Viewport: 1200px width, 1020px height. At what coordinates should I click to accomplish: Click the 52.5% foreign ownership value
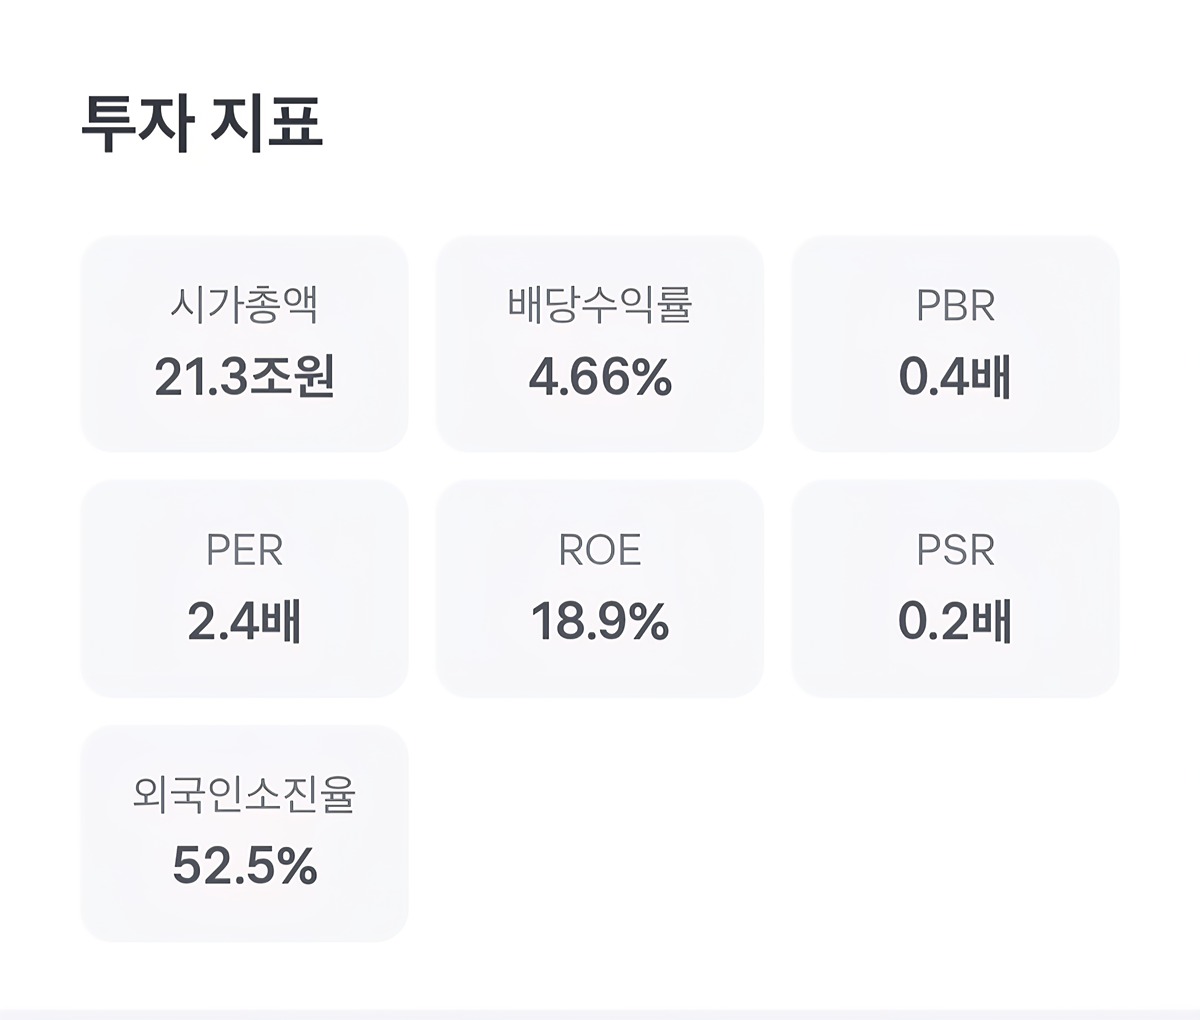coord(244,866)
